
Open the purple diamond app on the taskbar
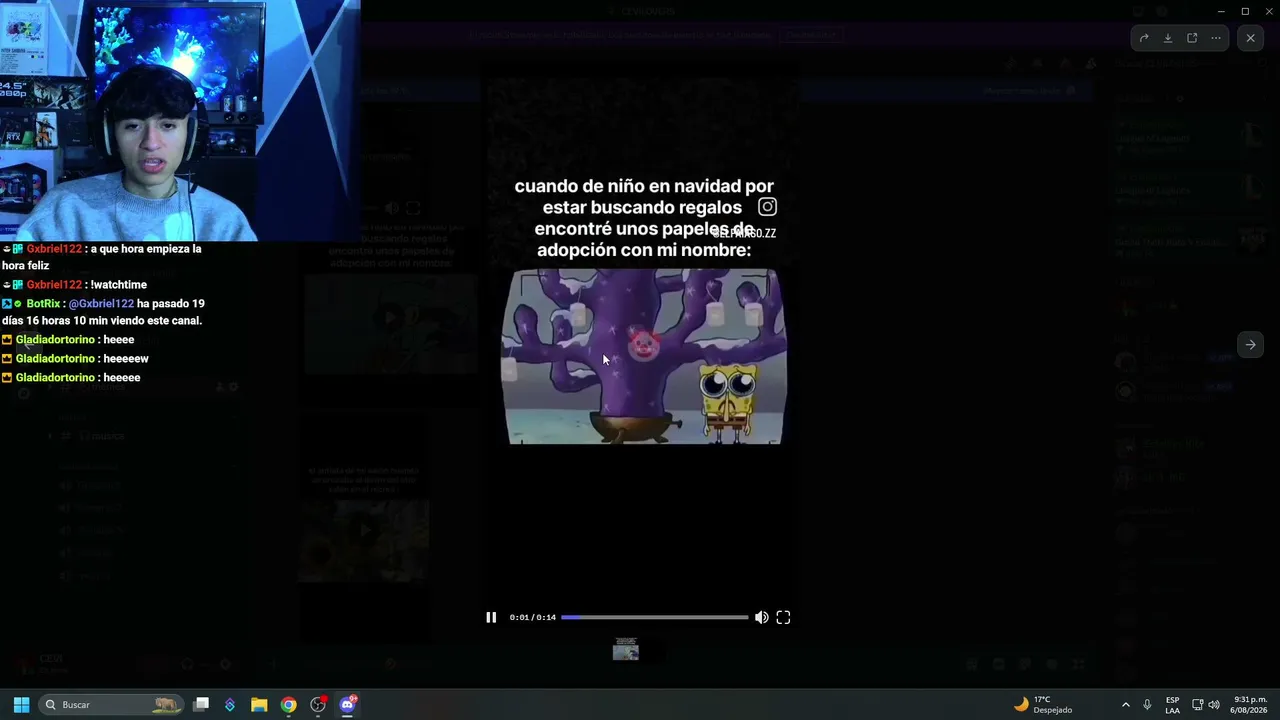230,705
